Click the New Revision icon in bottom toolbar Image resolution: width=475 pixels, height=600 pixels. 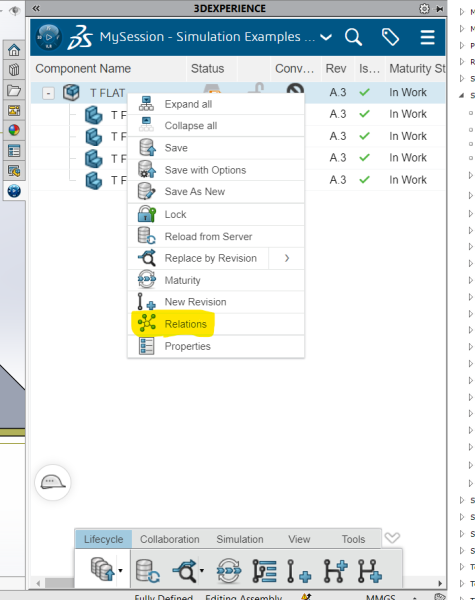click(x=299, y=571)
